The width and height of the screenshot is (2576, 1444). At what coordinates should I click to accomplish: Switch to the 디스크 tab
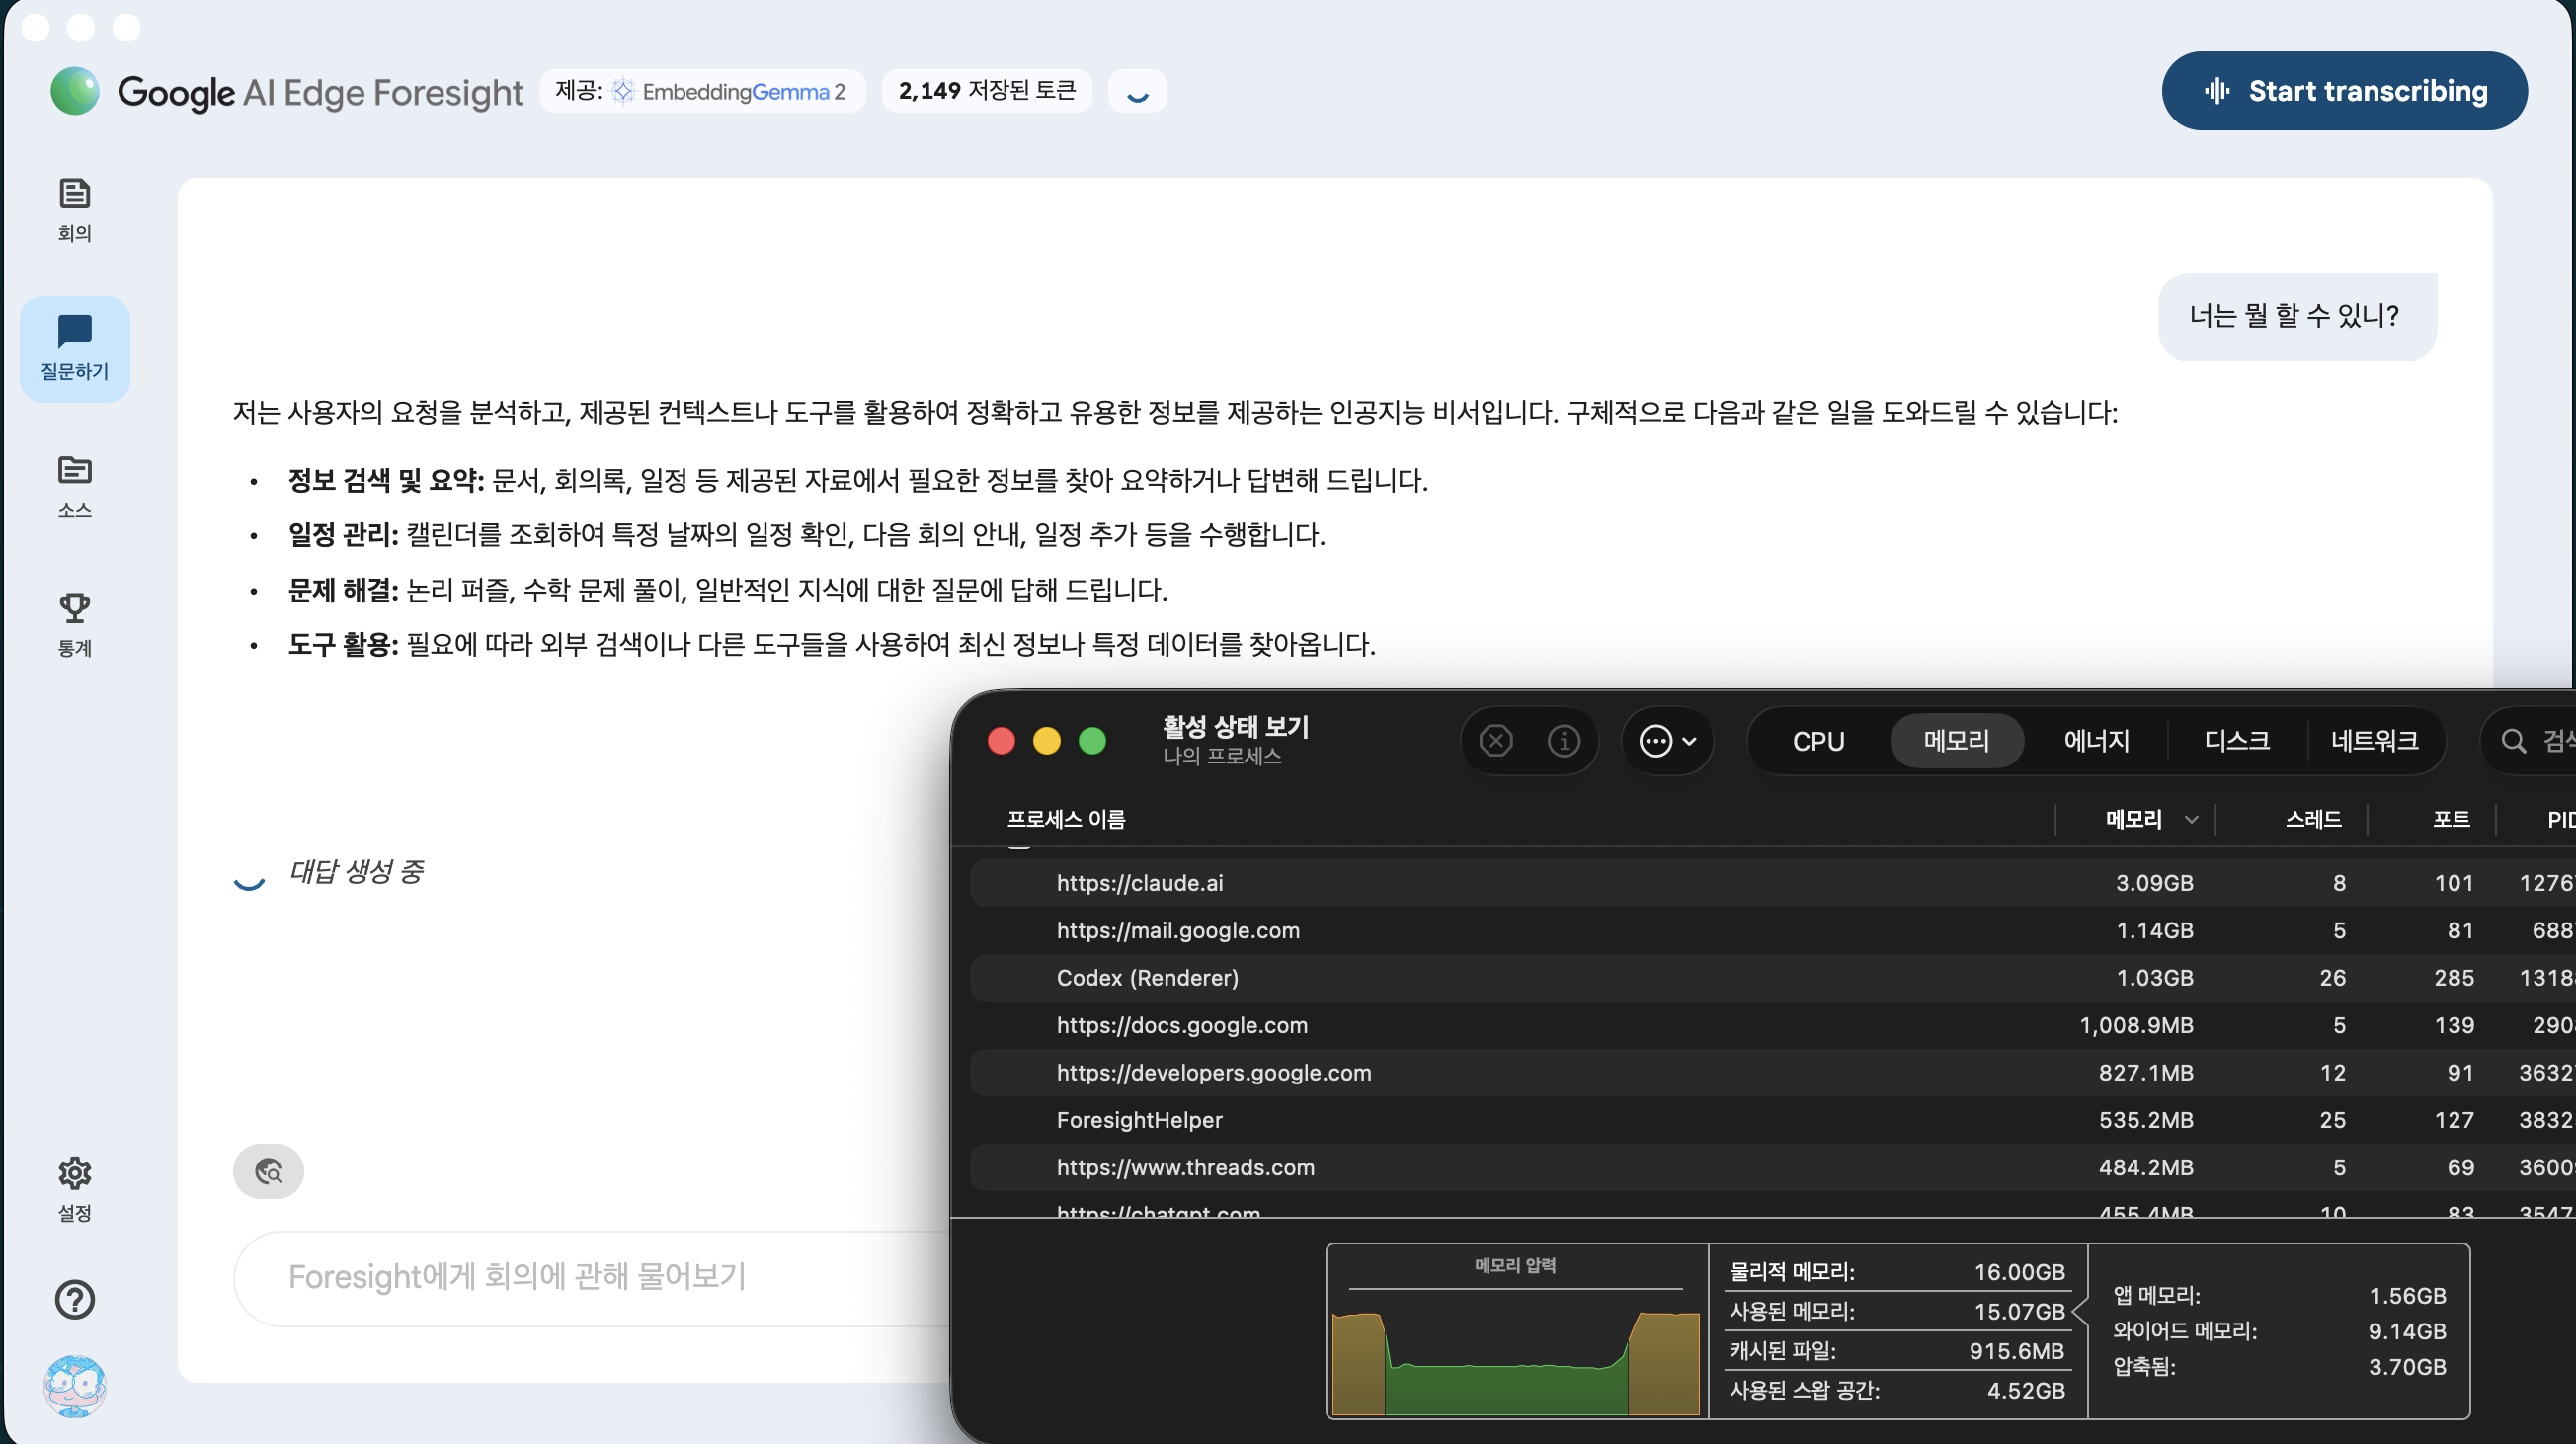tap(2237, 741)
